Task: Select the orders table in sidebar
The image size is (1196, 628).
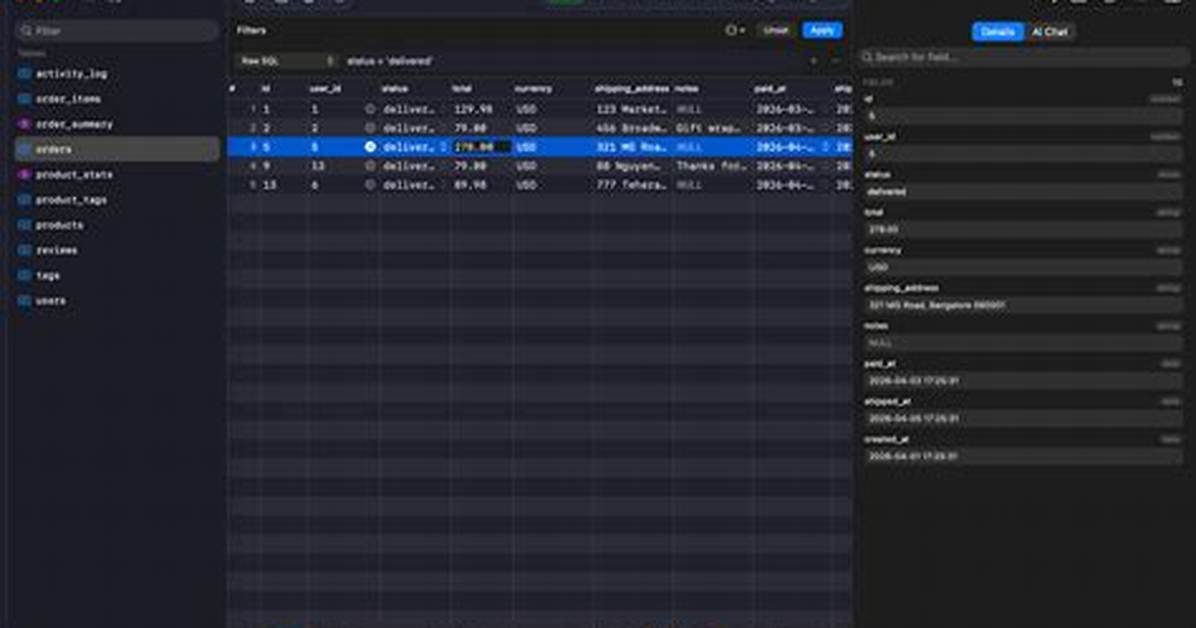Action: click(117, 150)
